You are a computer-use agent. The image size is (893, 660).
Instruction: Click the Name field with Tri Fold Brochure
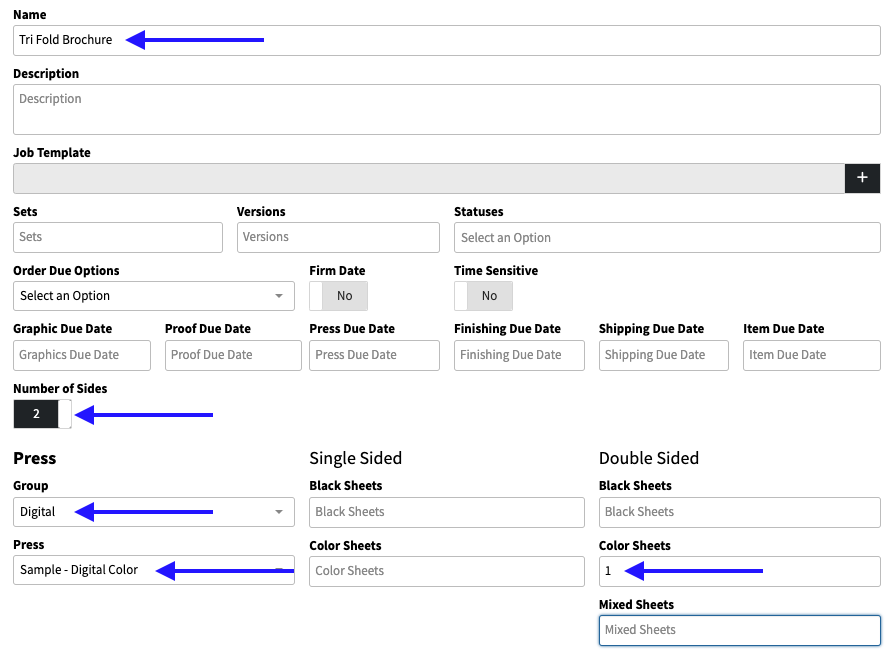pyautogui.click(x=447, y=40)
